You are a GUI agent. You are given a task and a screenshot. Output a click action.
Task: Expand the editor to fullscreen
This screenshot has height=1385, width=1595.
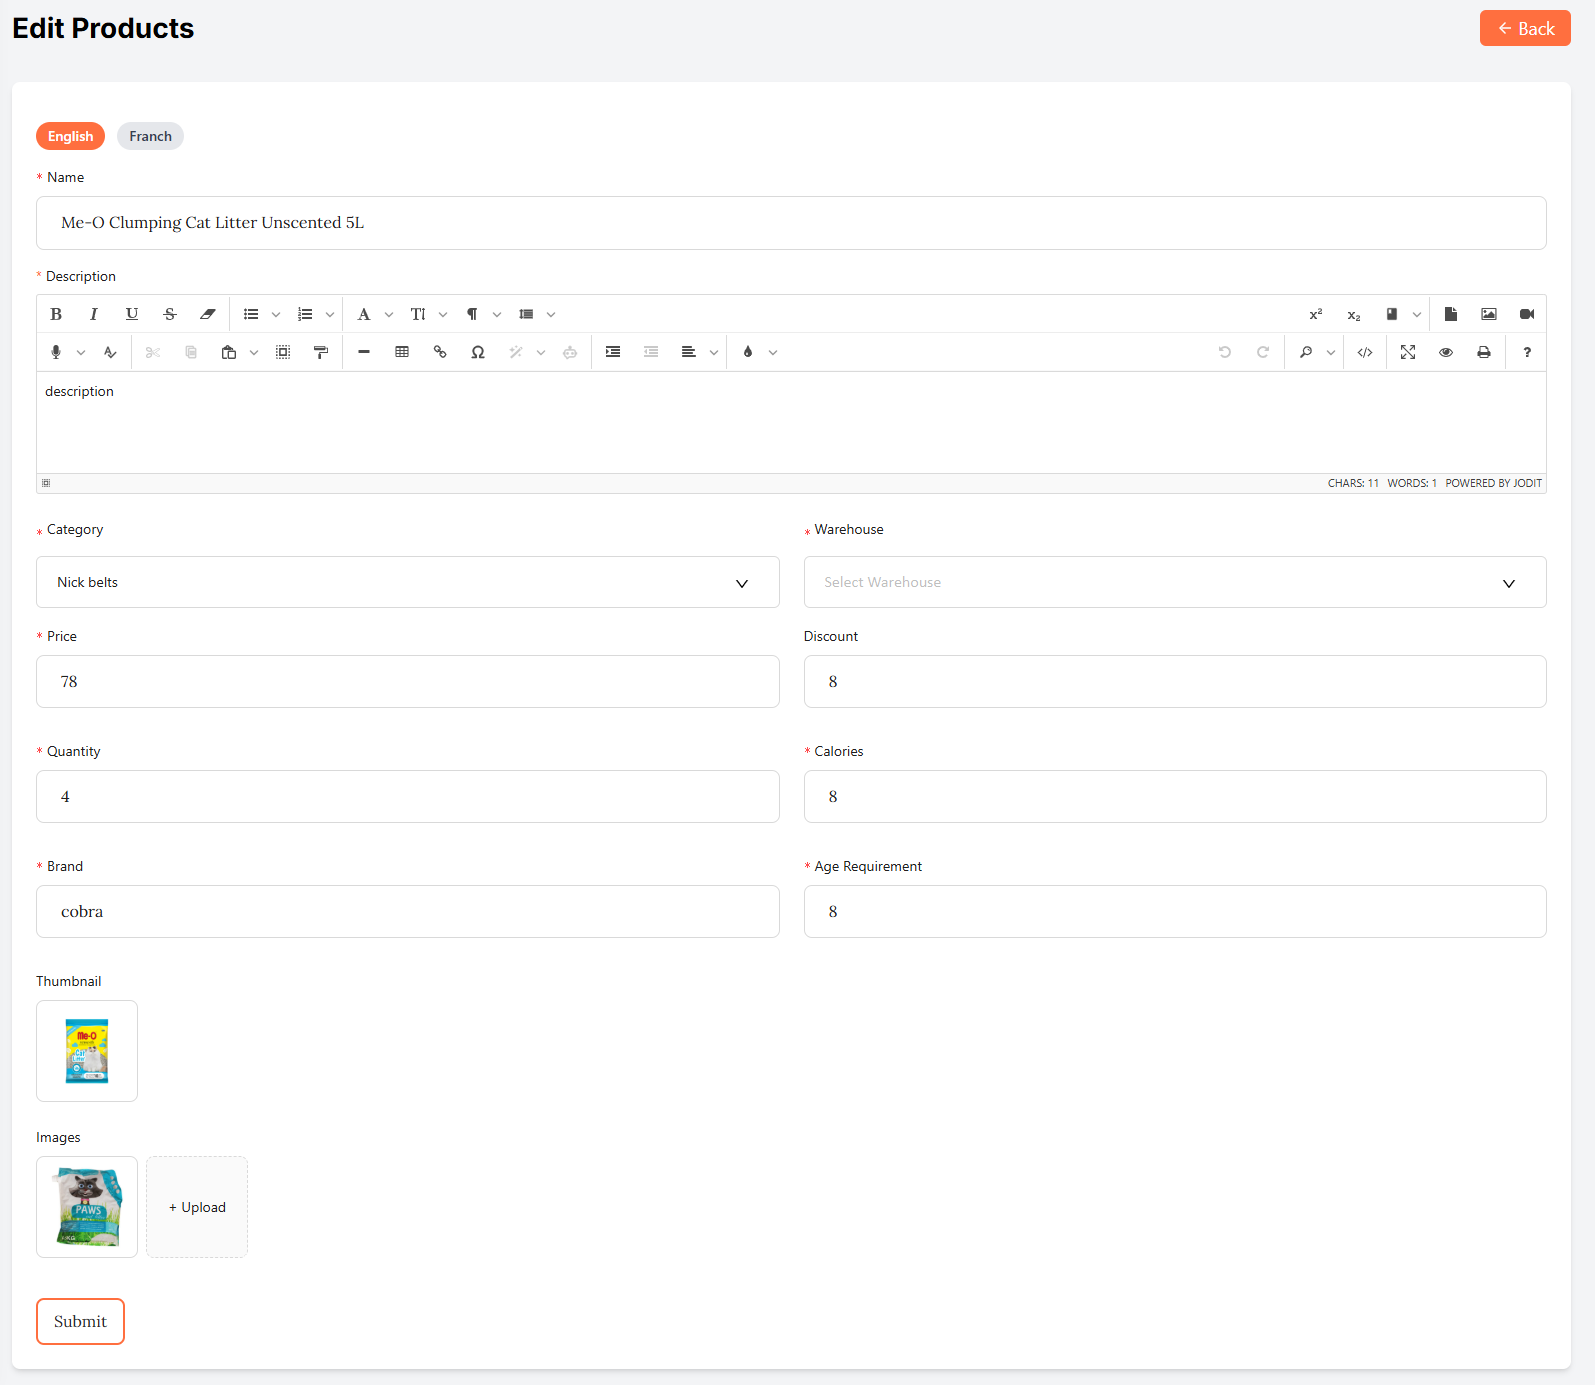[1408, 352]
